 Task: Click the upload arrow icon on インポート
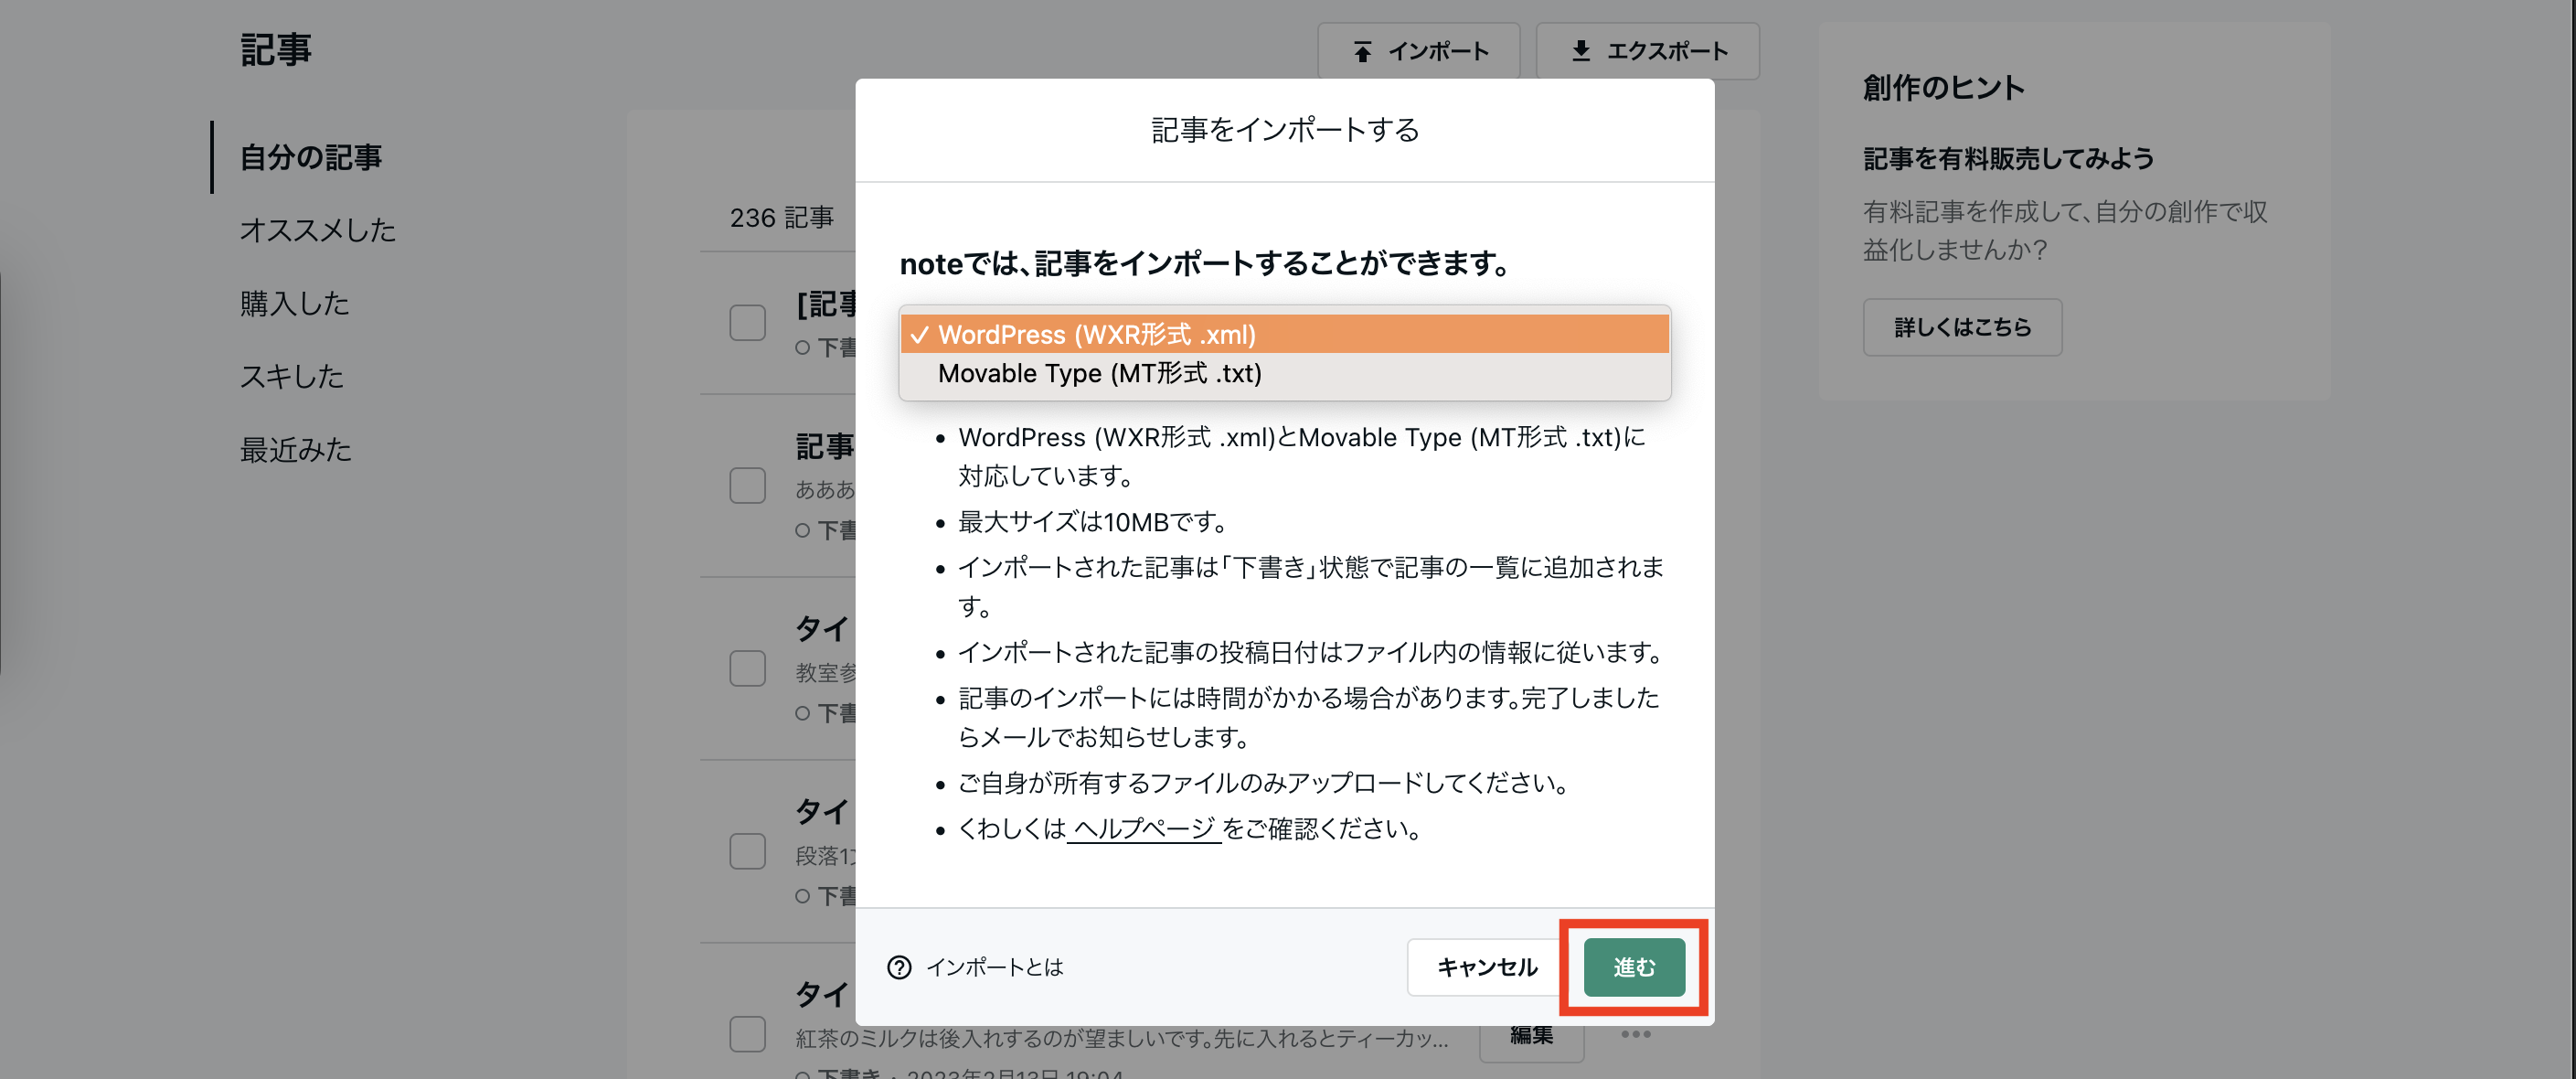[x=1362, y=52]
